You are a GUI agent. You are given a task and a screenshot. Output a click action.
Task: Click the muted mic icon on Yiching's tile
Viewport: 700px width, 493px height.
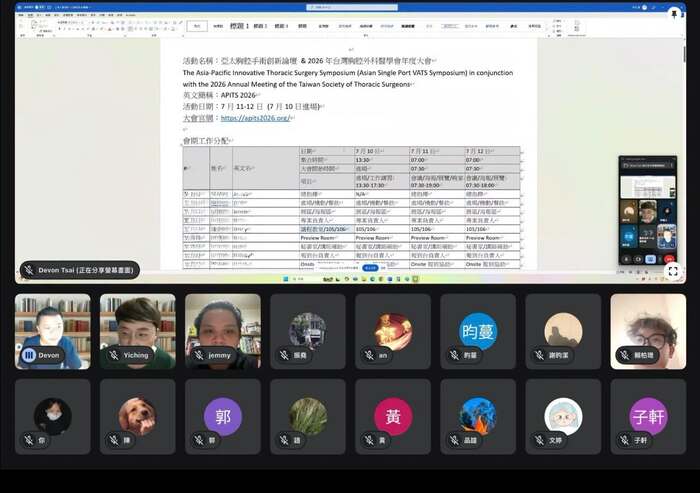point(114,355)
